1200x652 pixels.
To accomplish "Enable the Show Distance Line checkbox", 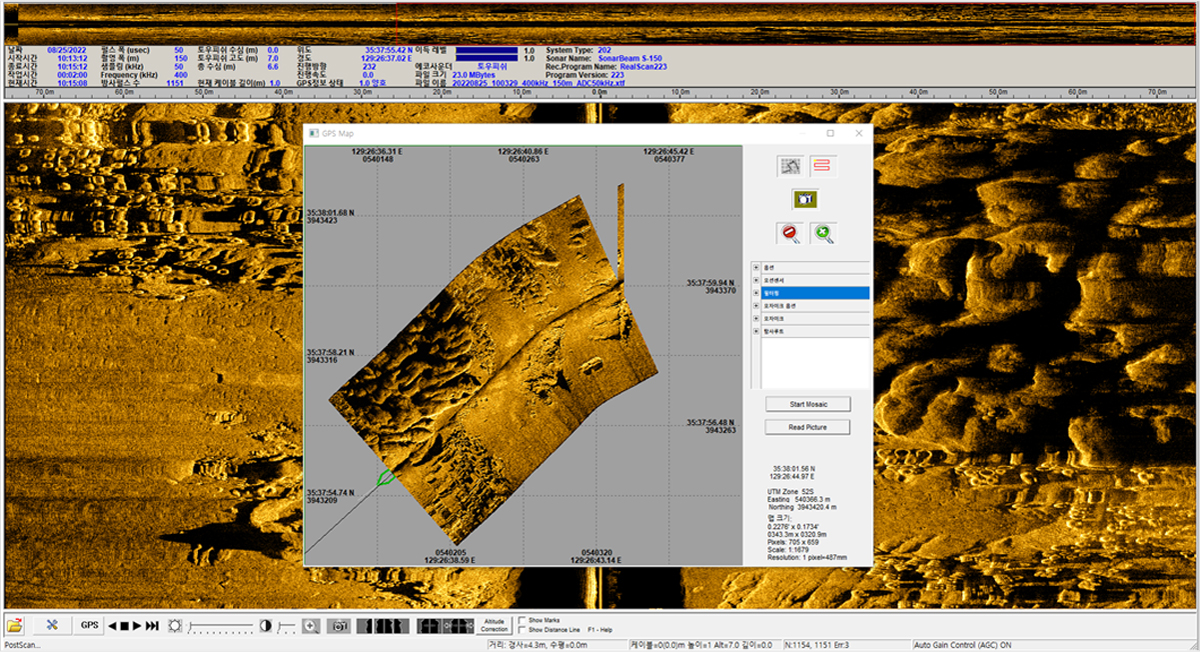I will (x=522, y=630).
